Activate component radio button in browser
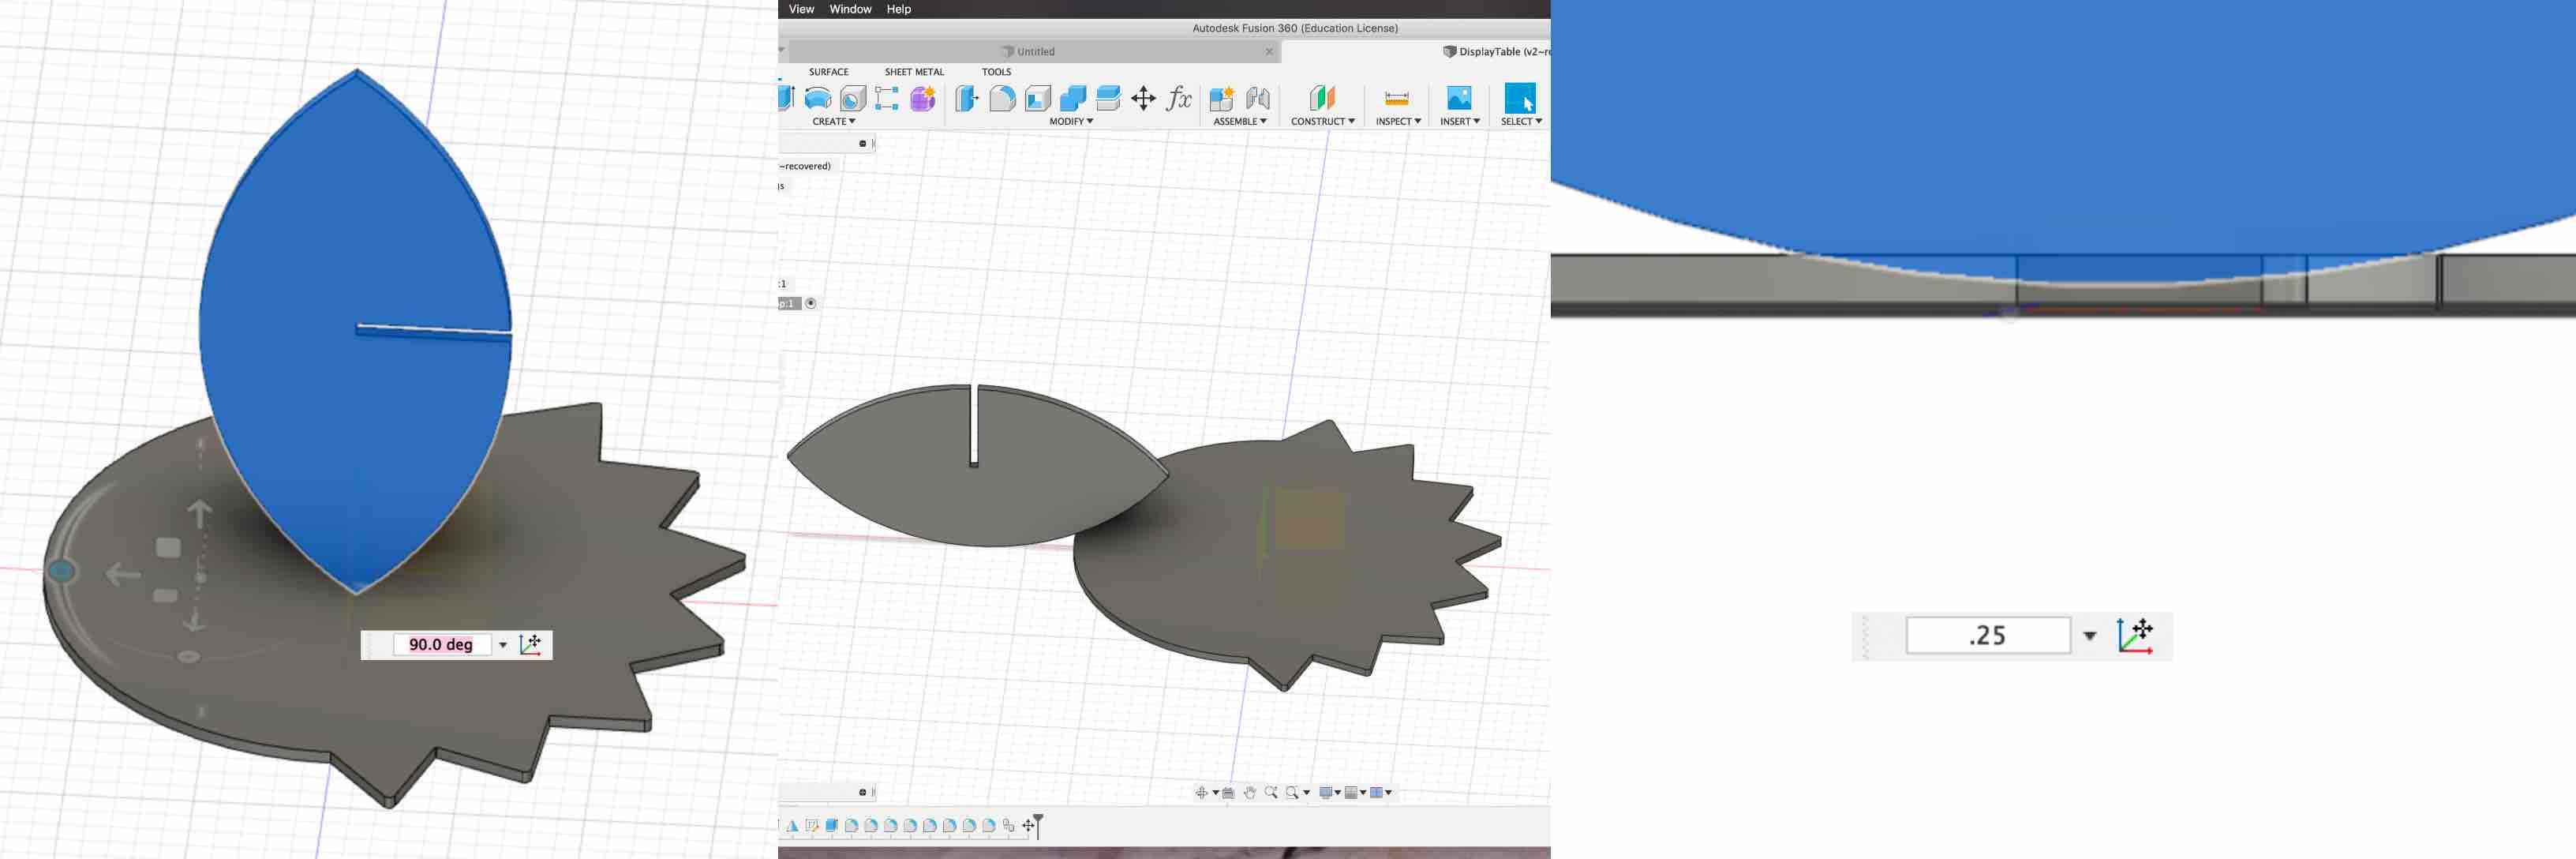 (810, 303)
